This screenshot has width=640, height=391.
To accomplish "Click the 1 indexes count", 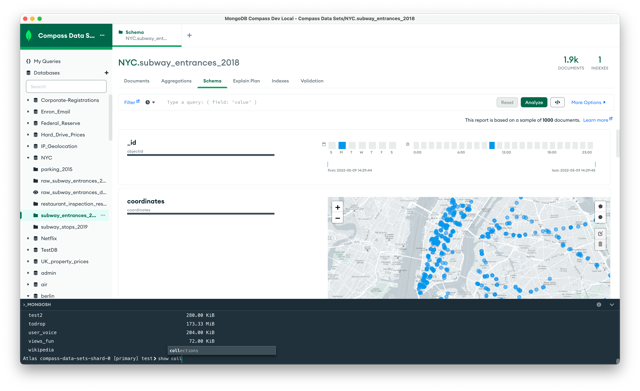I will [600, 60].
